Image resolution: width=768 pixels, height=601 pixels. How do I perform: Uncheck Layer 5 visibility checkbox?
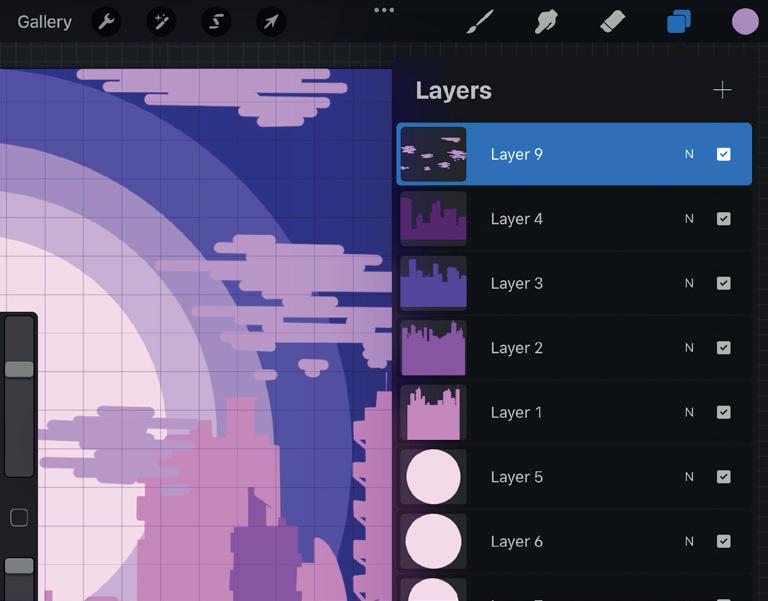[x=723, y=477]
